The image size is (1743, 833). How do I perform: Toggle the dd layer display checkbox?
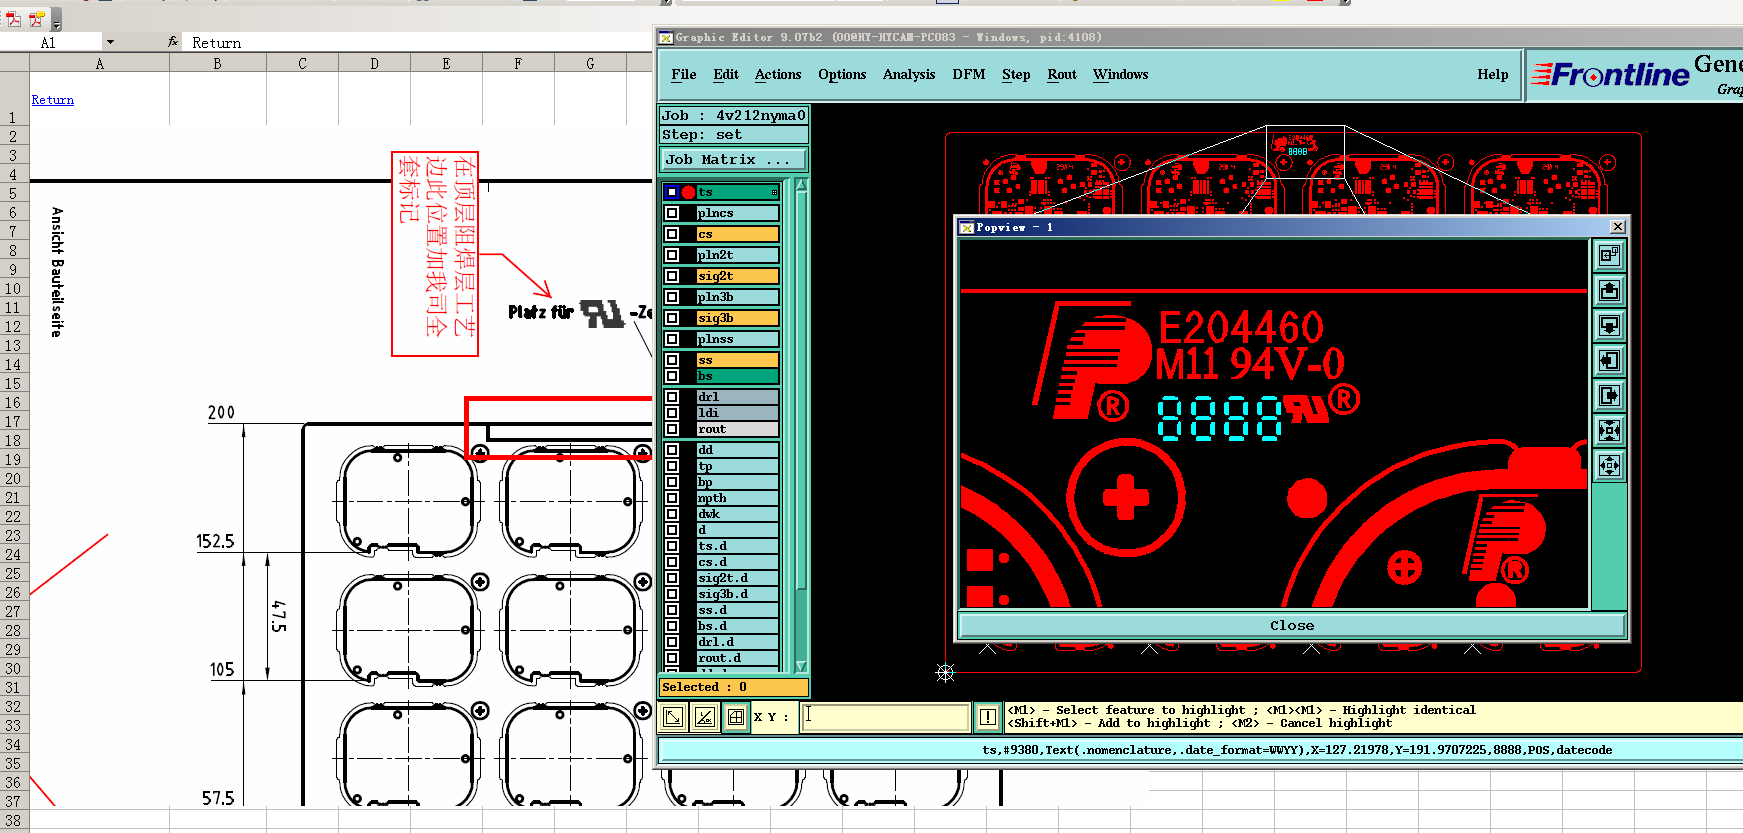672,450
